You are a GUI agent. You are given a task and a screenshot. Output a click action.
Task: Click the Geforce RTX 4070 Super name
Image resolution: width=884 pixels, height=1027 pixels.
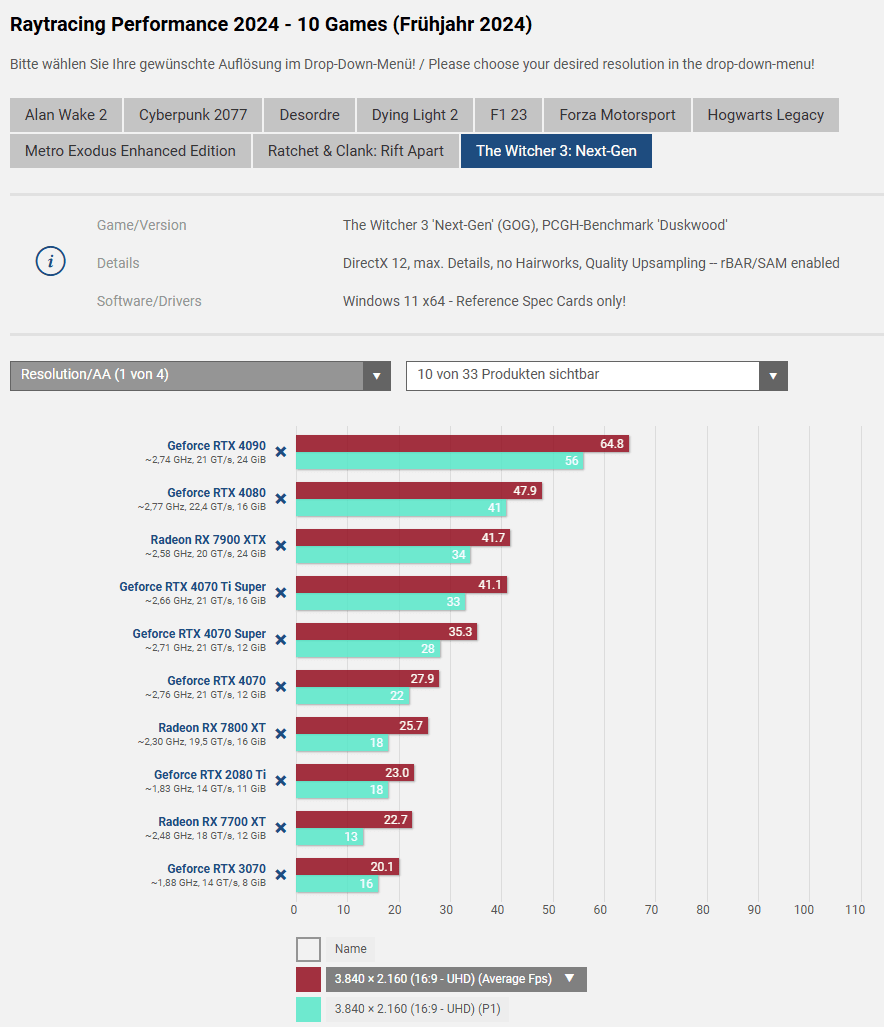199,633
